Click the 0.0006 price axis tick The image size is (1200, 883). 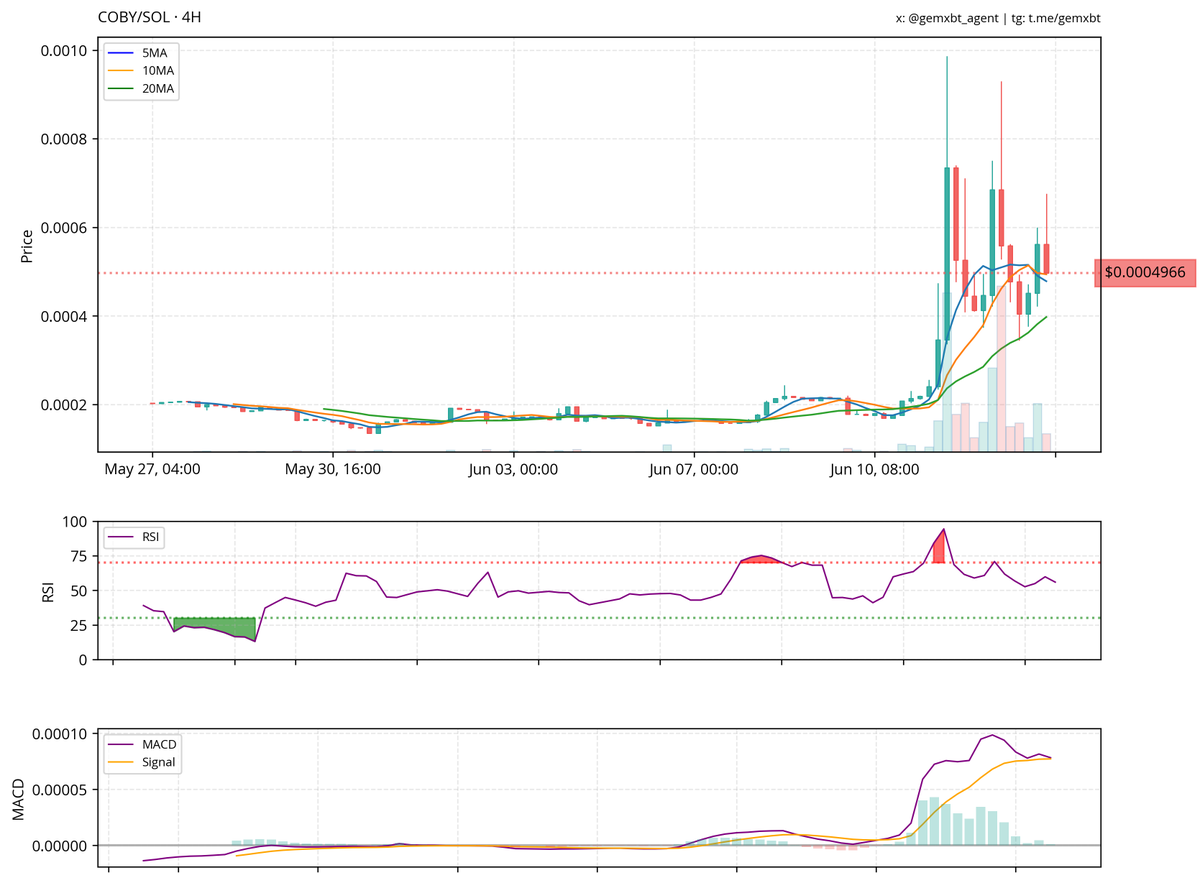click(x=65, y=228)
